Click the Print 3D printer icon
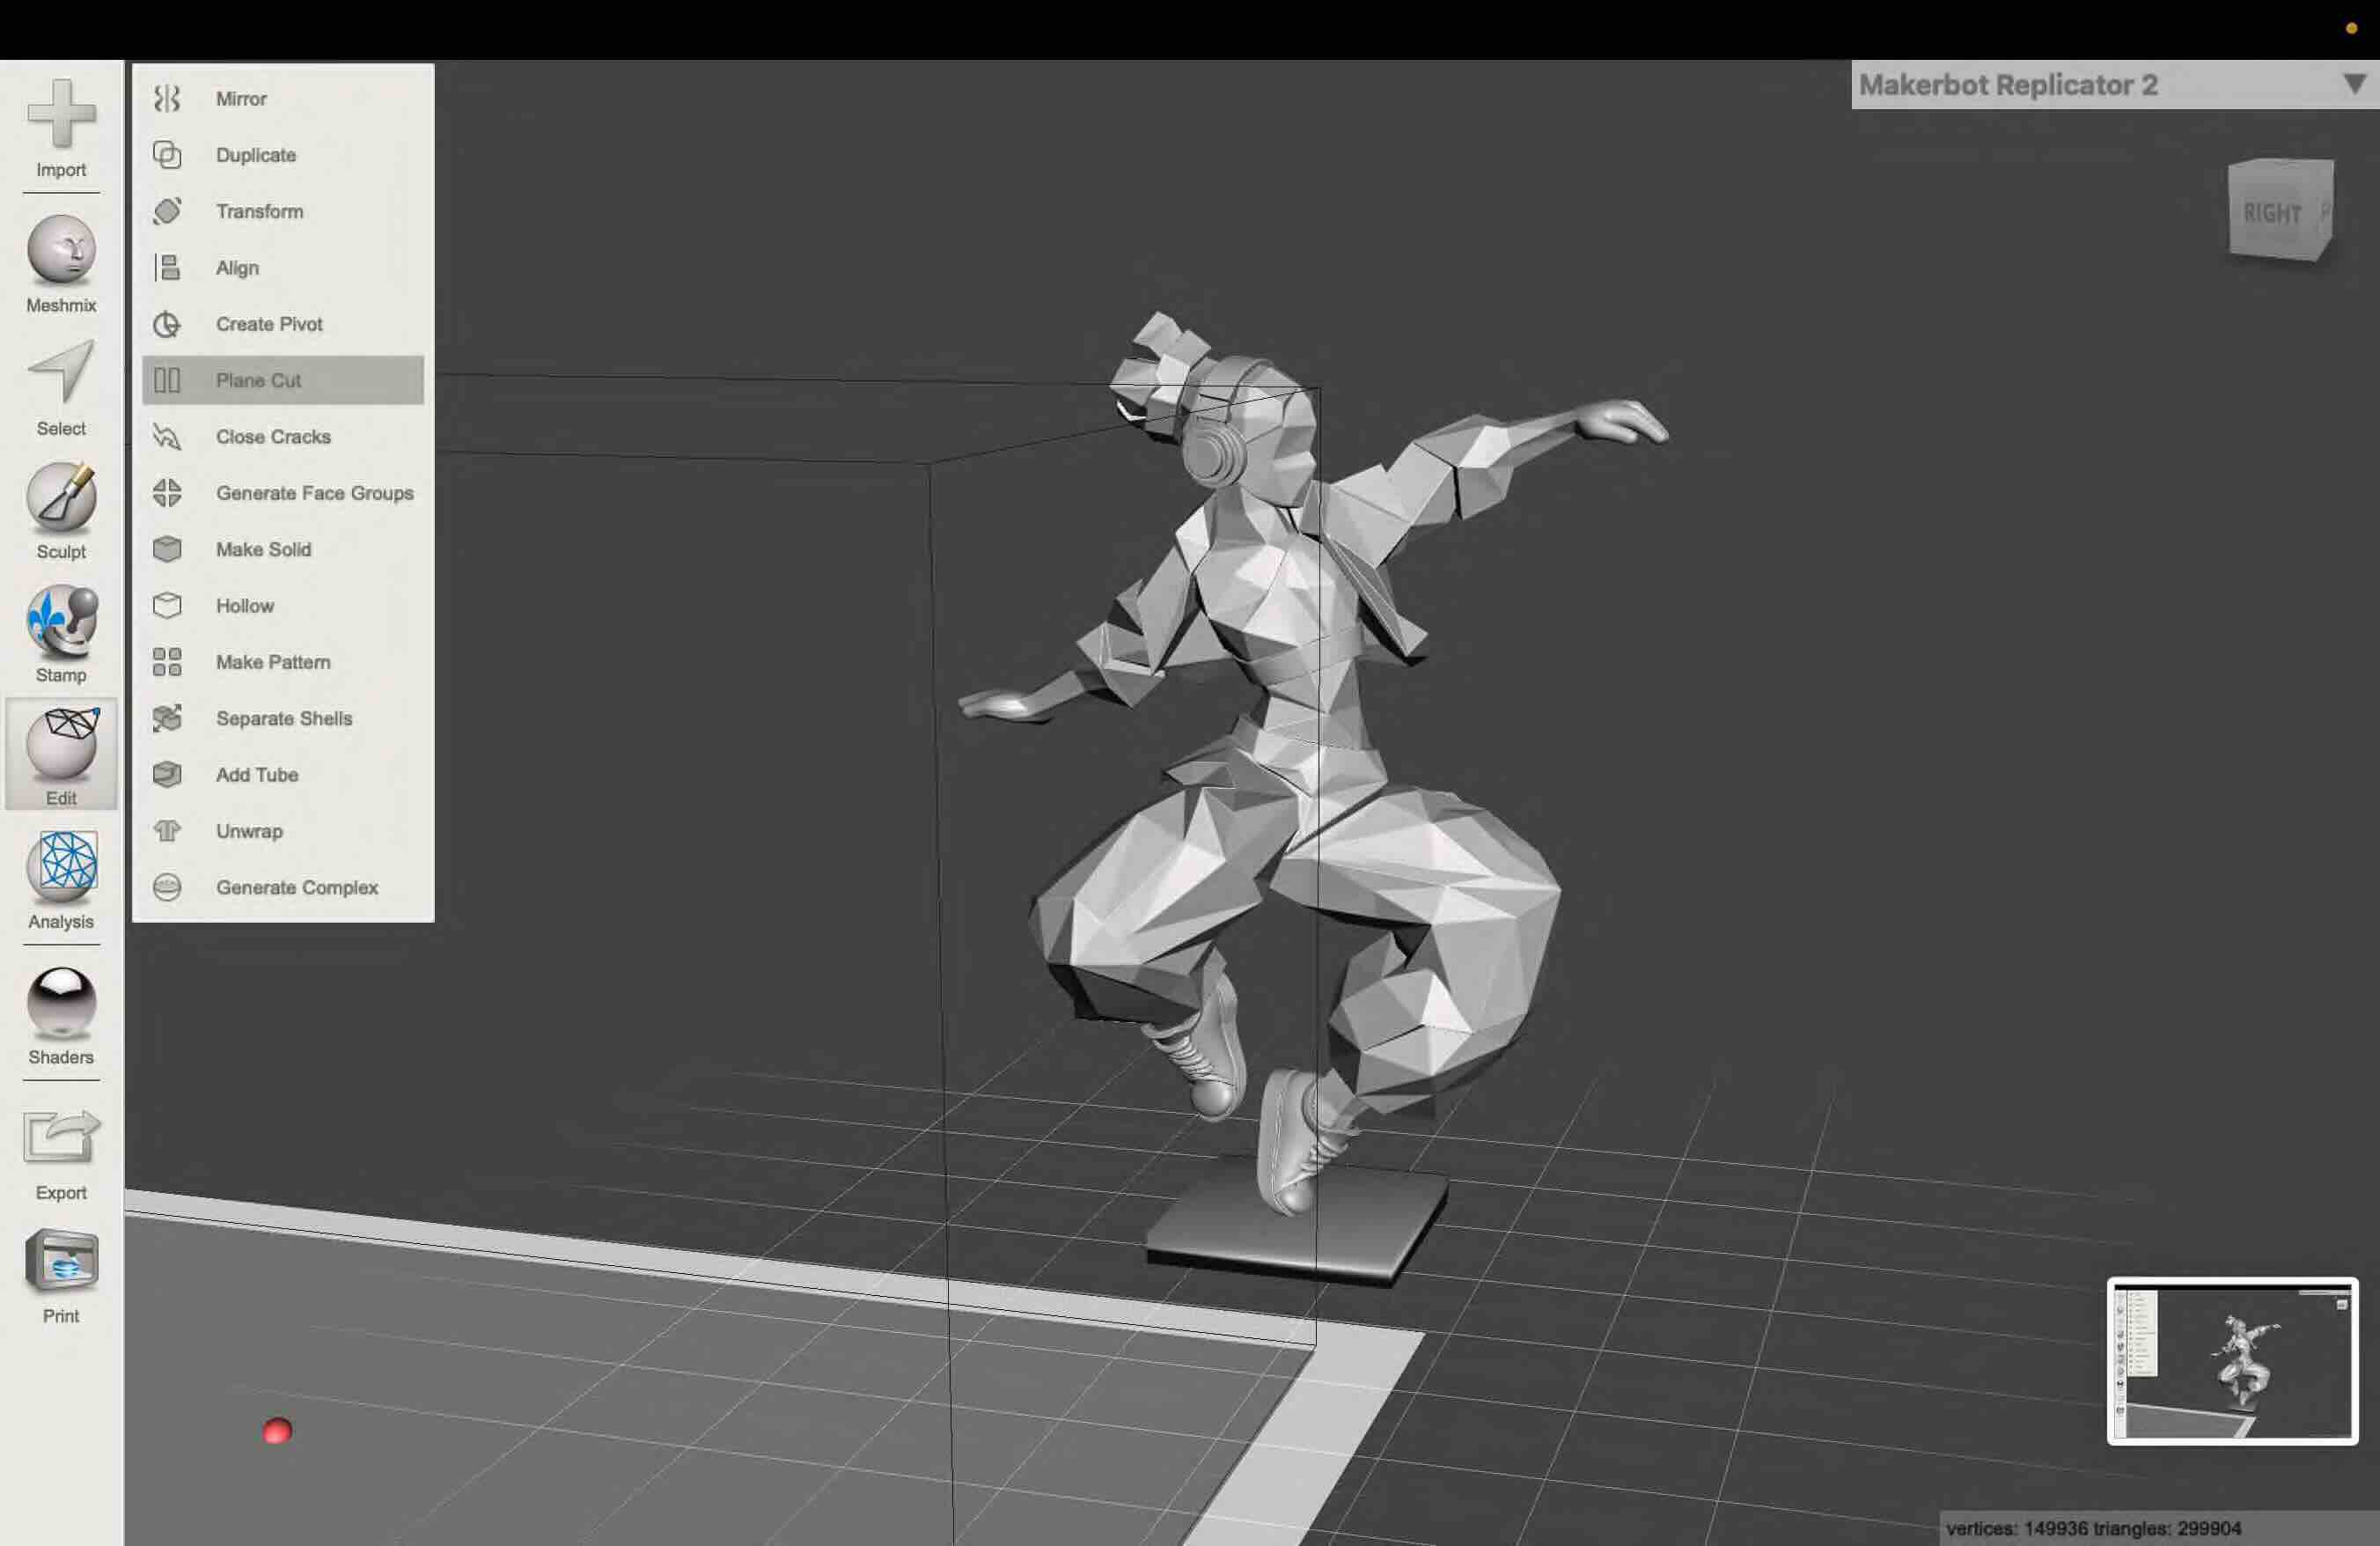The height and width of the screenshot is (1546, 2380). tap(61, 1261)
